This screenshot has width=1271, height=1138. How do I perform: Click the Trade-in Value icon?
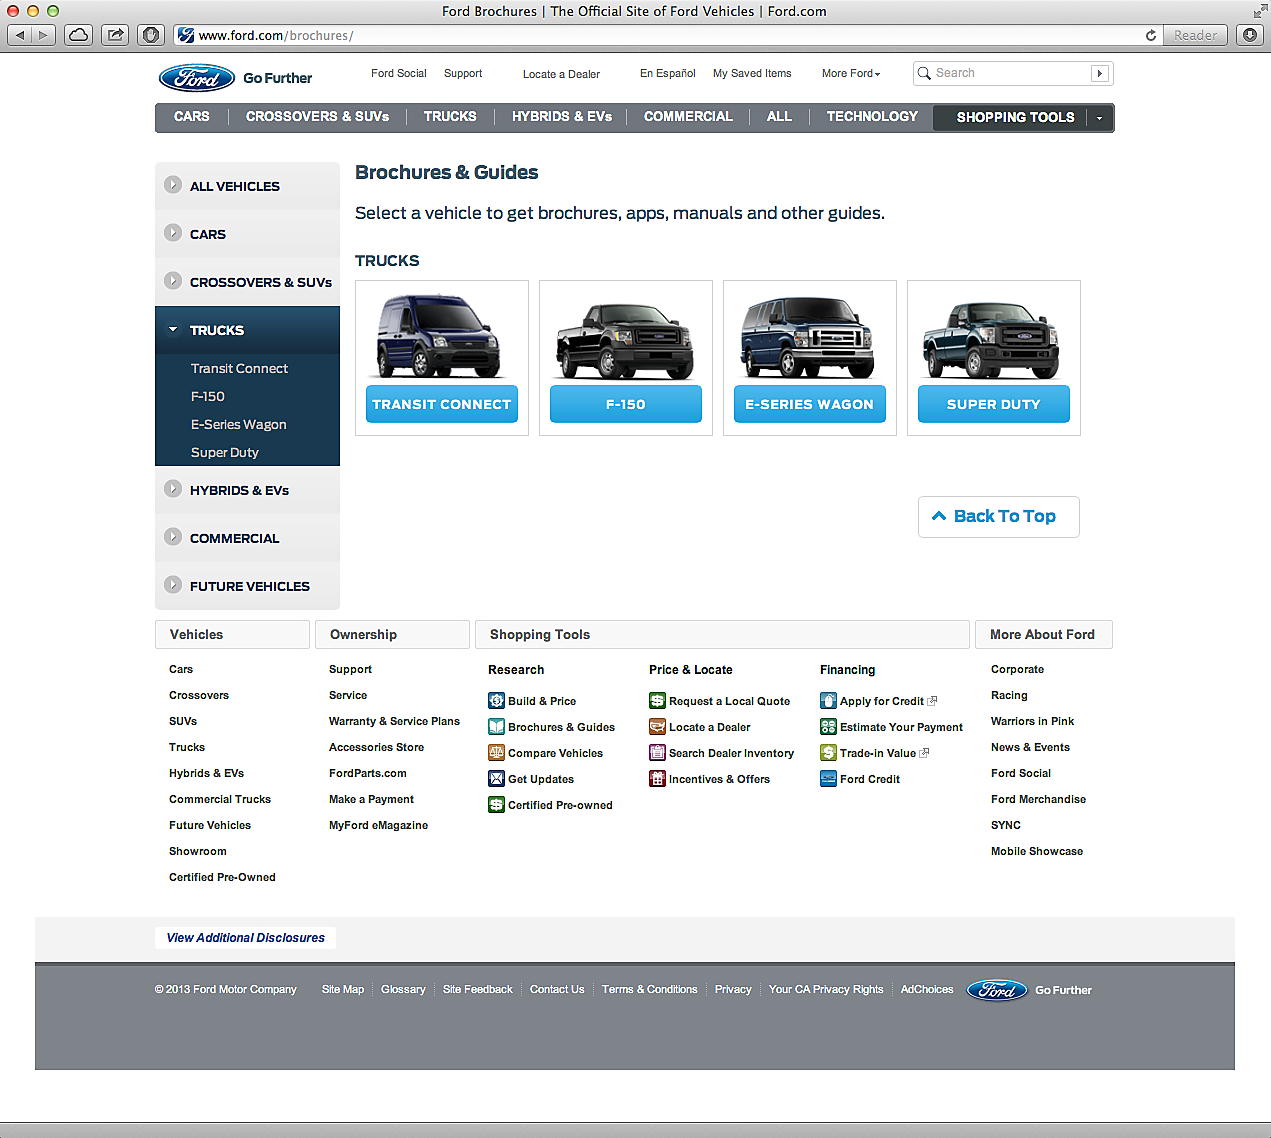[828, 753]
